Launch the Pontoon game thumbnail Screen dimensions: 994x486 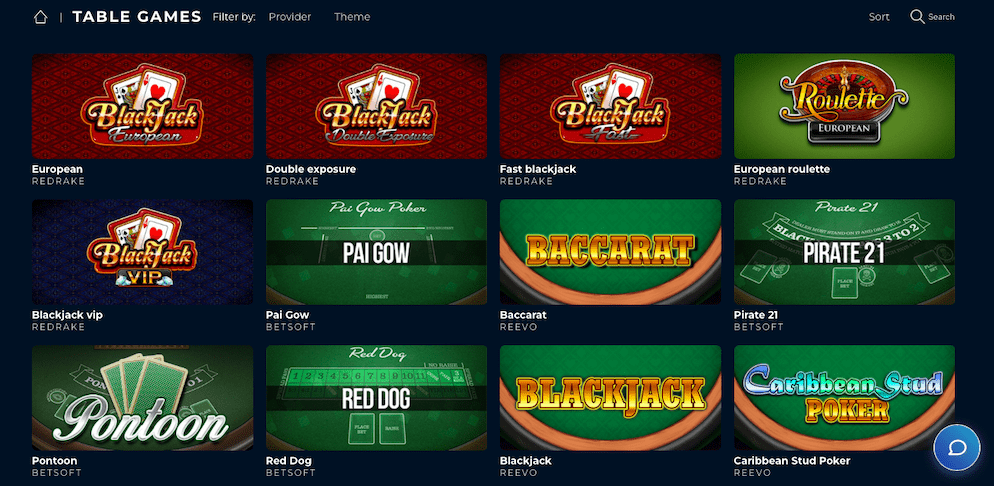click(x=143, y=398)
